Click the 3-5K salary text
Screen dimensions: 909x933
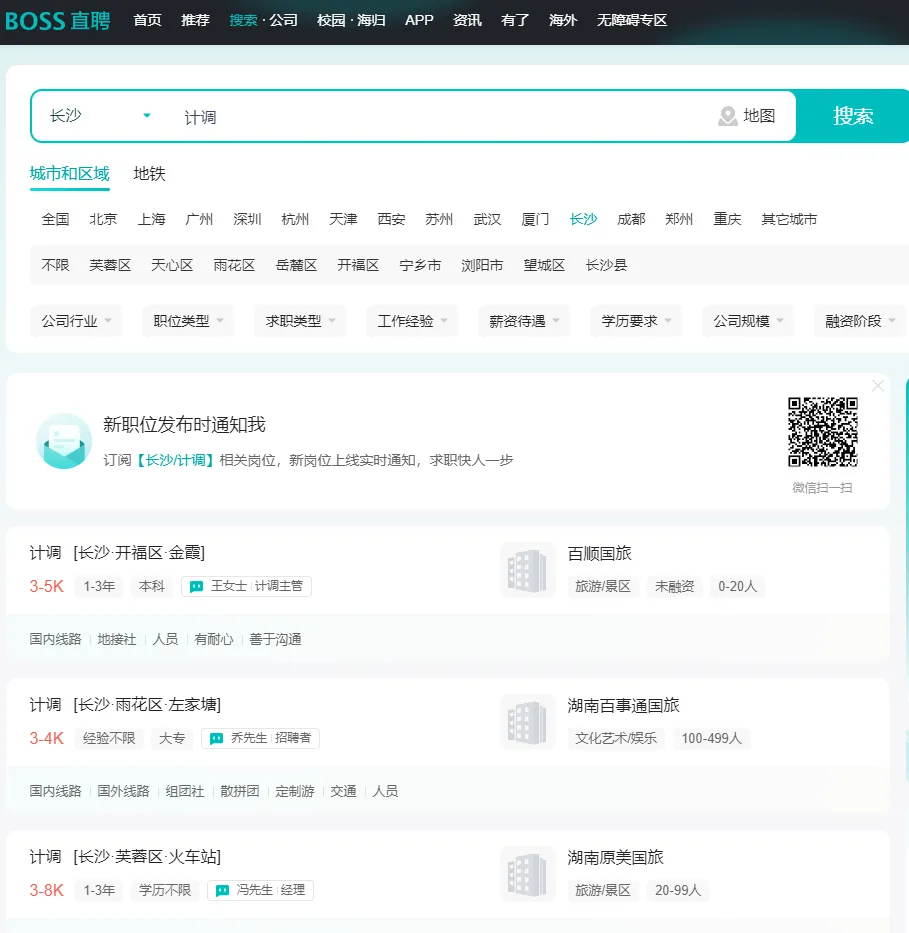click(46, 587)
